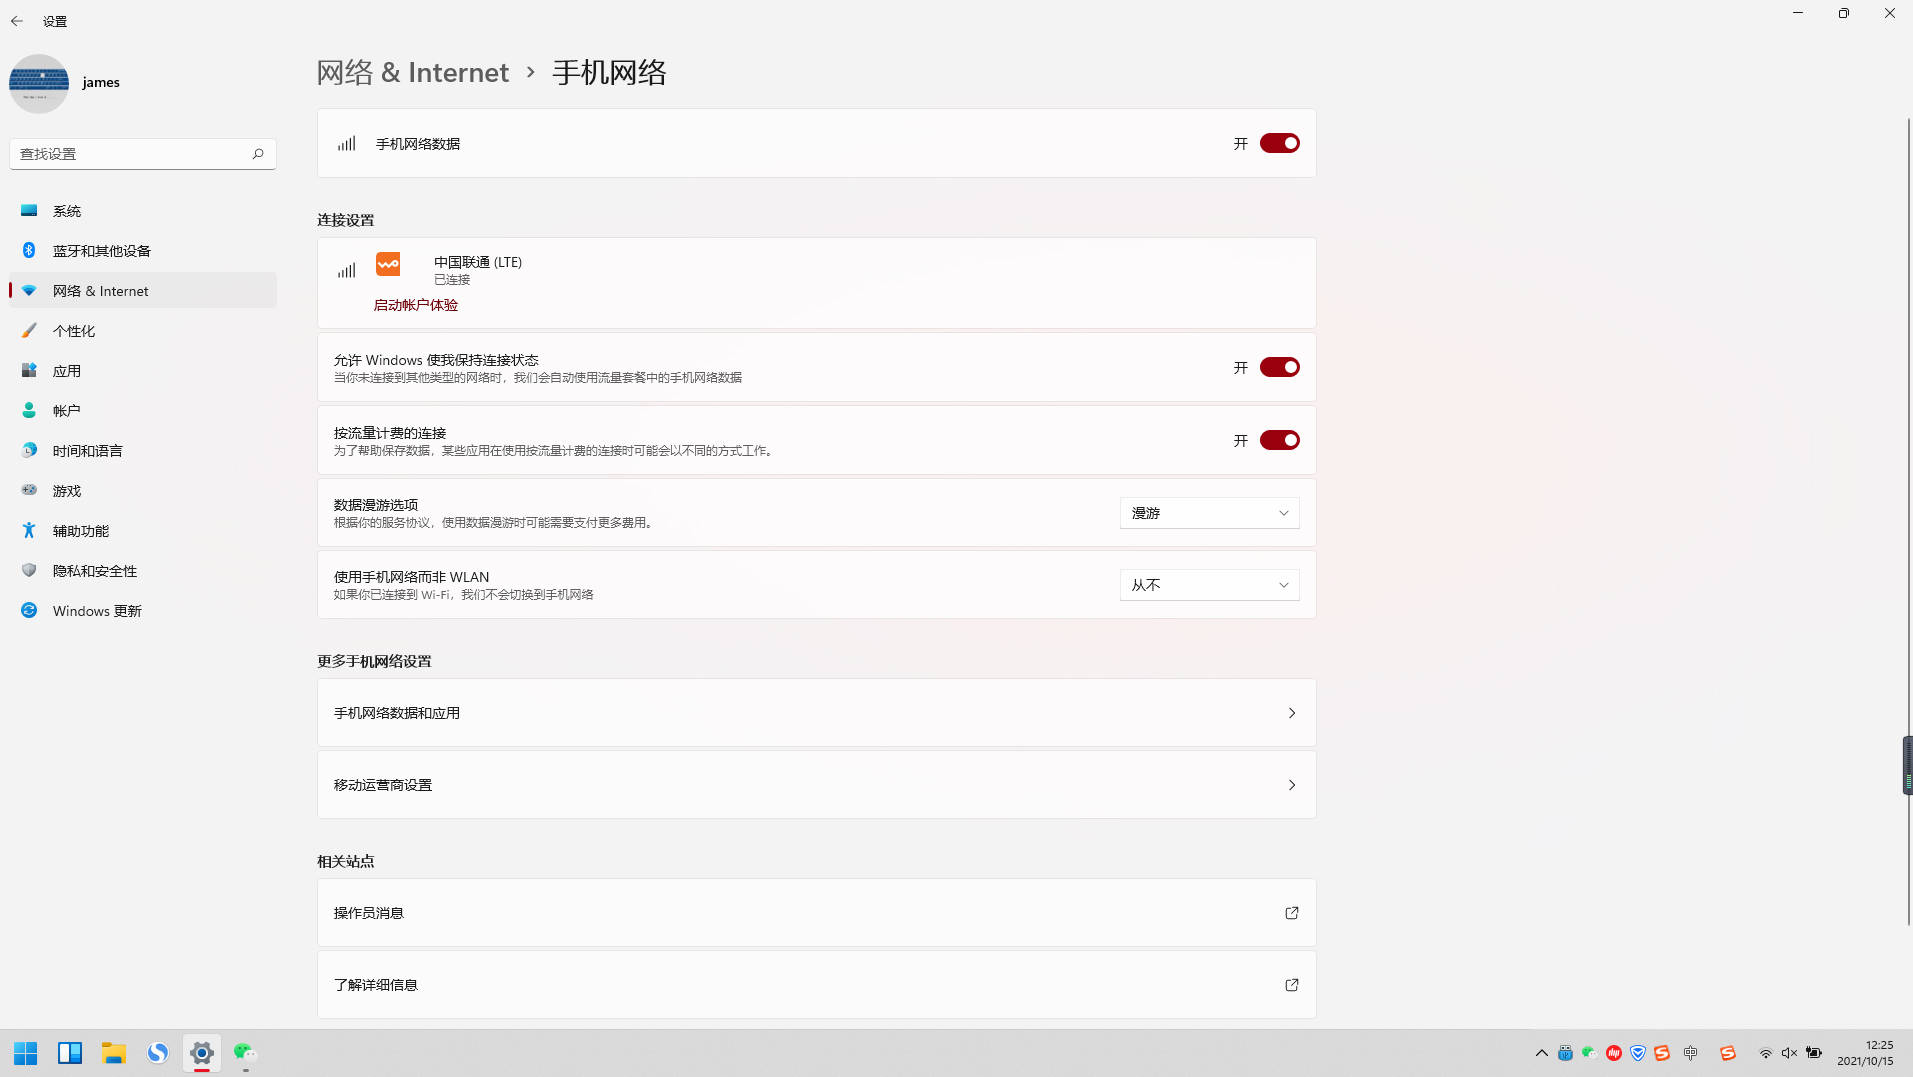
Task: Open WeChat from the taskbar
Action: tap(243, 1052)
